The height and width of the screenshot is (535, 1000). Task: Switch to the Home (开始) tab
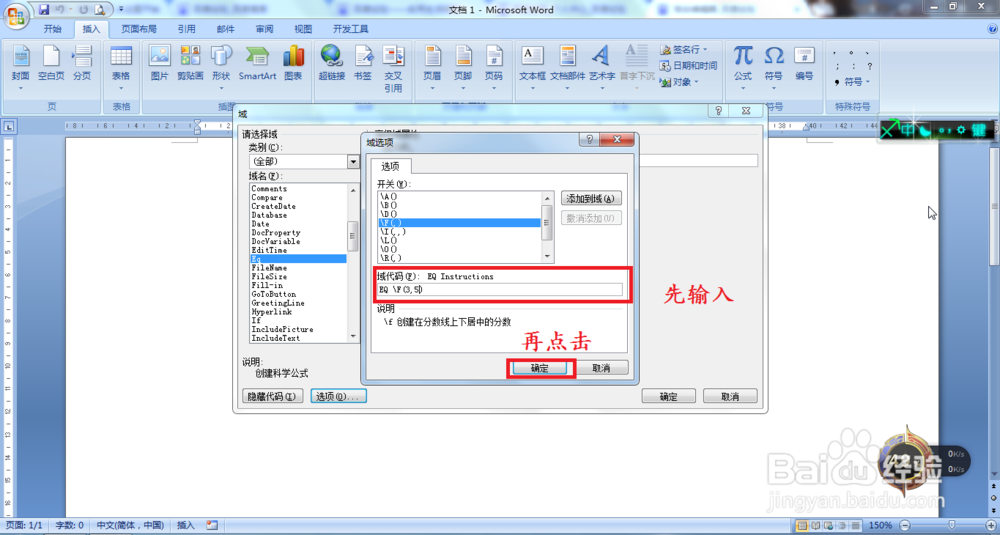pos(53,29)
